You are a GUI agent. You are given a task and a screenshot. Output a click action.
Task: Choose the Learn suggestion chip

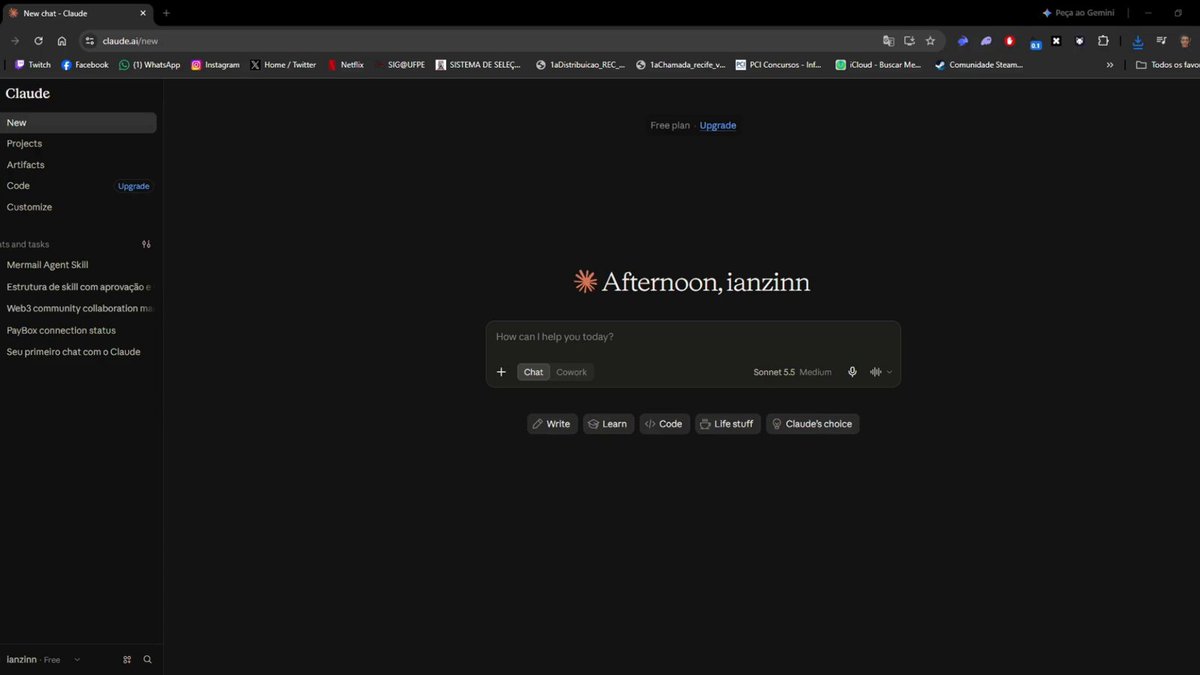608,424
